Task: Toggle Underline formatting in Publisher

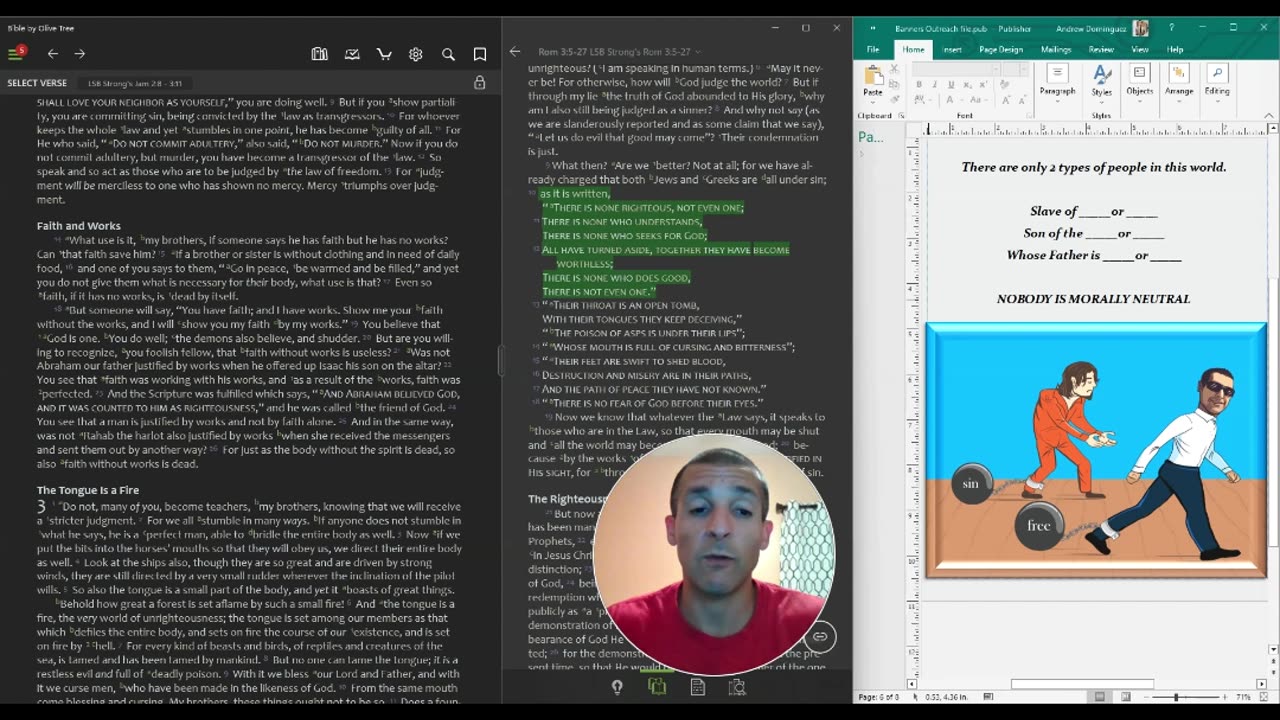Action: 951,85
